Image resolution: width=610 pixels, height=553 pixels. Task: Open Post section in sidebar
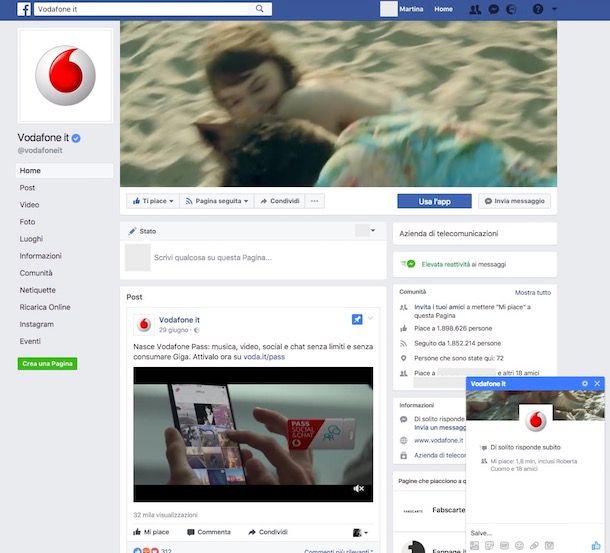pos(27,188)
